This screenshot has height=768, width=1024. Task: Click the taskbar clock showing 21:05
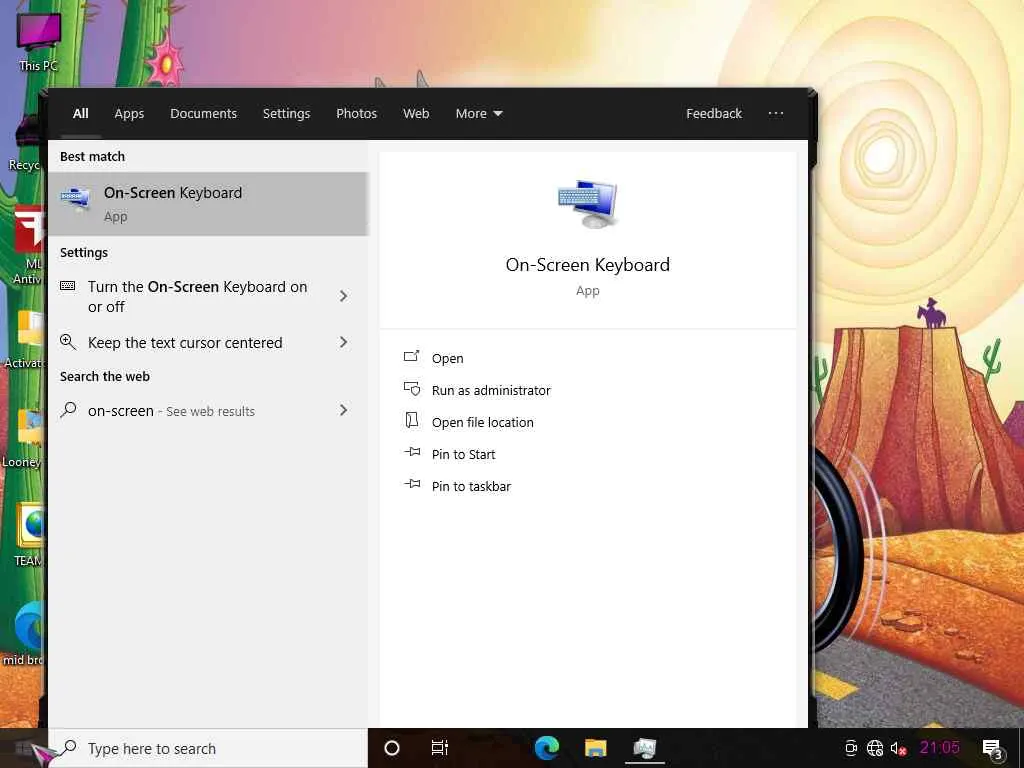coord(940,748)
